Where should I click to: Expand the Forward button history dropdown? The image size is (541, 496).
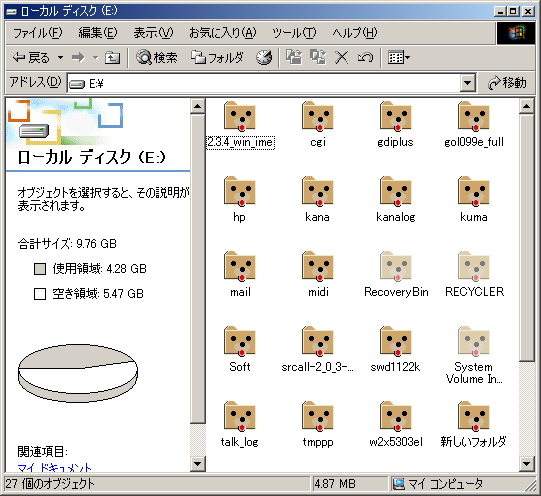tap(96, 58)
